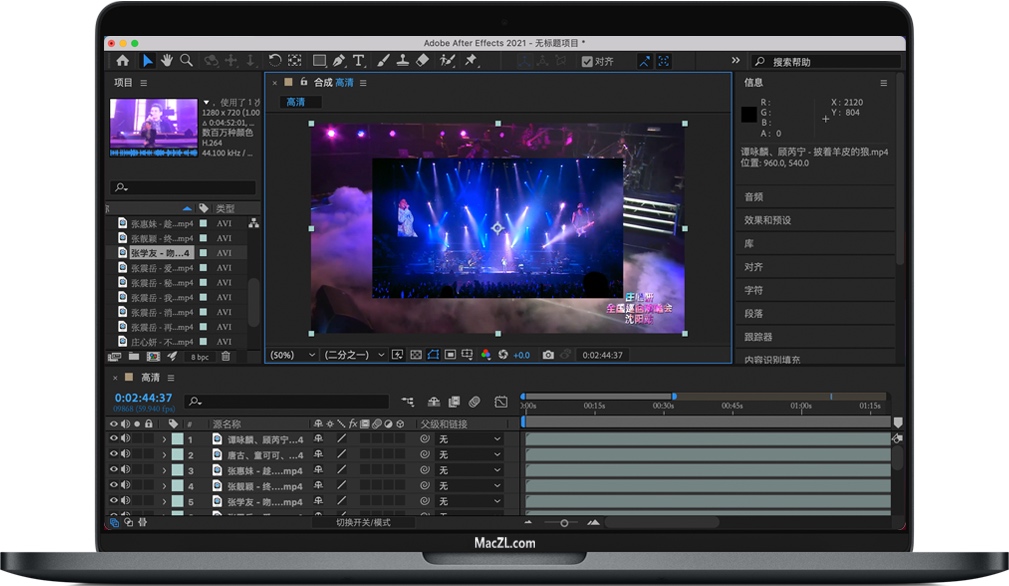This screenshot has height=586, width=1009.
Task: Select the Hand tool in toolbar
Action: click(167, 61)
